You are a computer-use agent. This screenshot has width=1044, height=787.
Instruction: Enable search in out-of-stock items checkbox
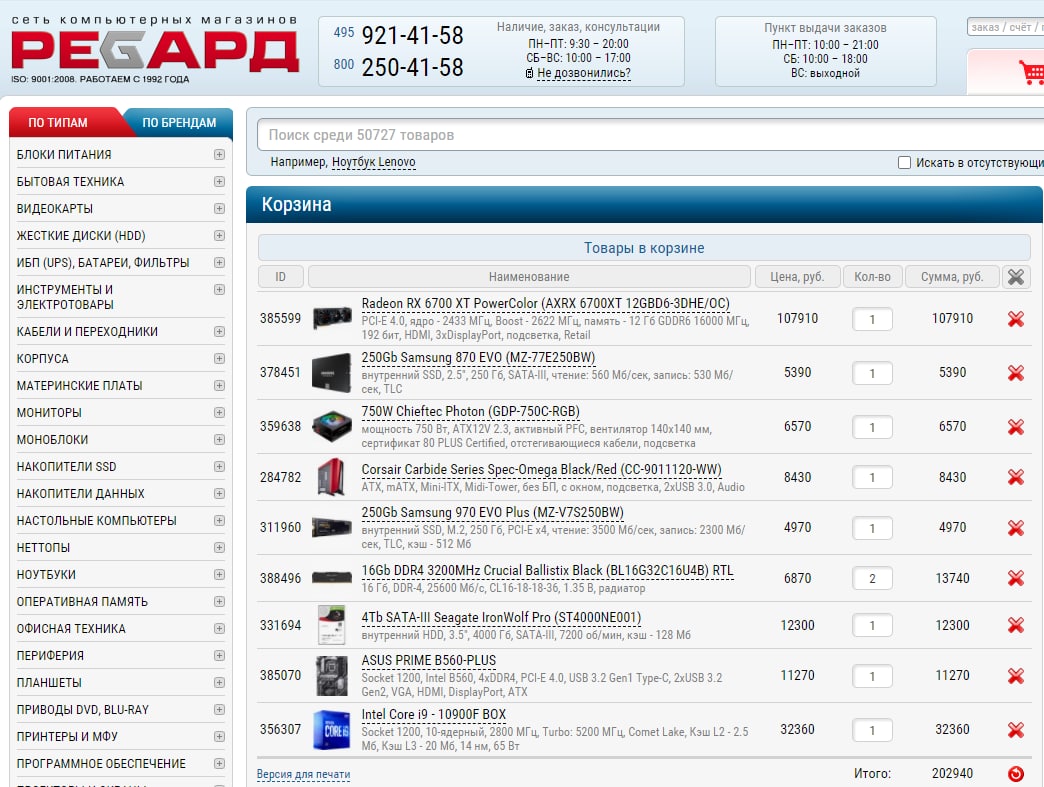click(x=904, y=162)
